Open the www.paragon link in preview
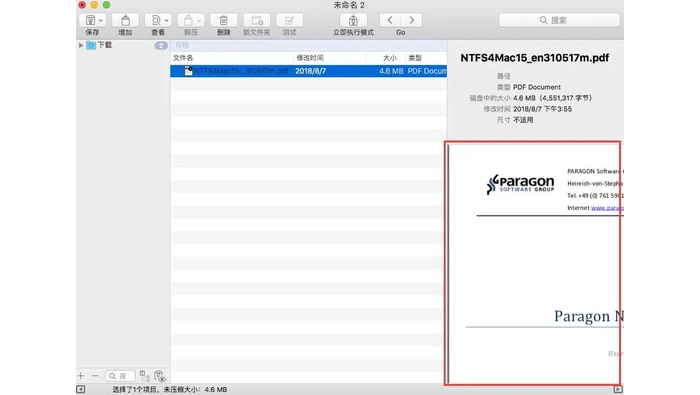This screenshot has height=395, width=700. (x=608, y=208)
